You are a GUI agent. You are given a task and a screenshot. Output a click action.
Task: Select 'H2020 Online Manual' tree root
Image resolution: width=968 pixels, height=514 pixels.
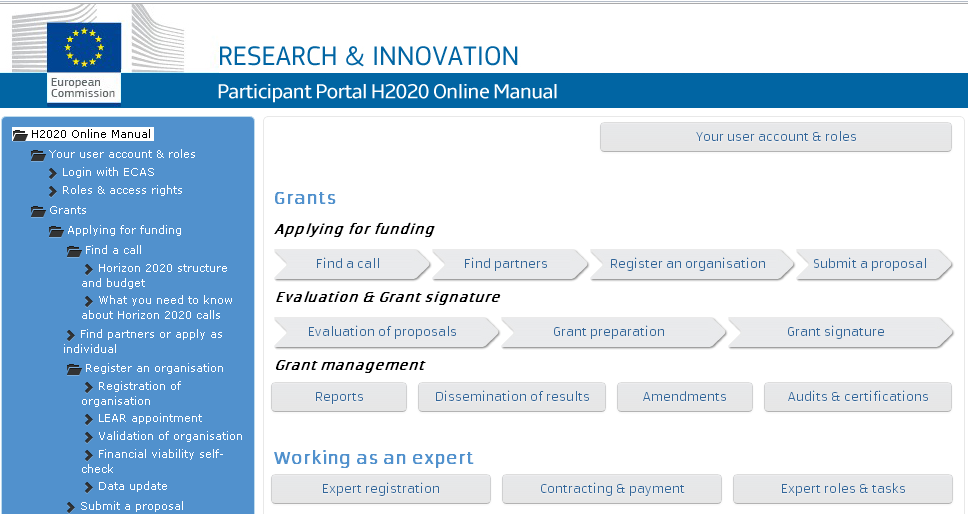tap(91, 134)
